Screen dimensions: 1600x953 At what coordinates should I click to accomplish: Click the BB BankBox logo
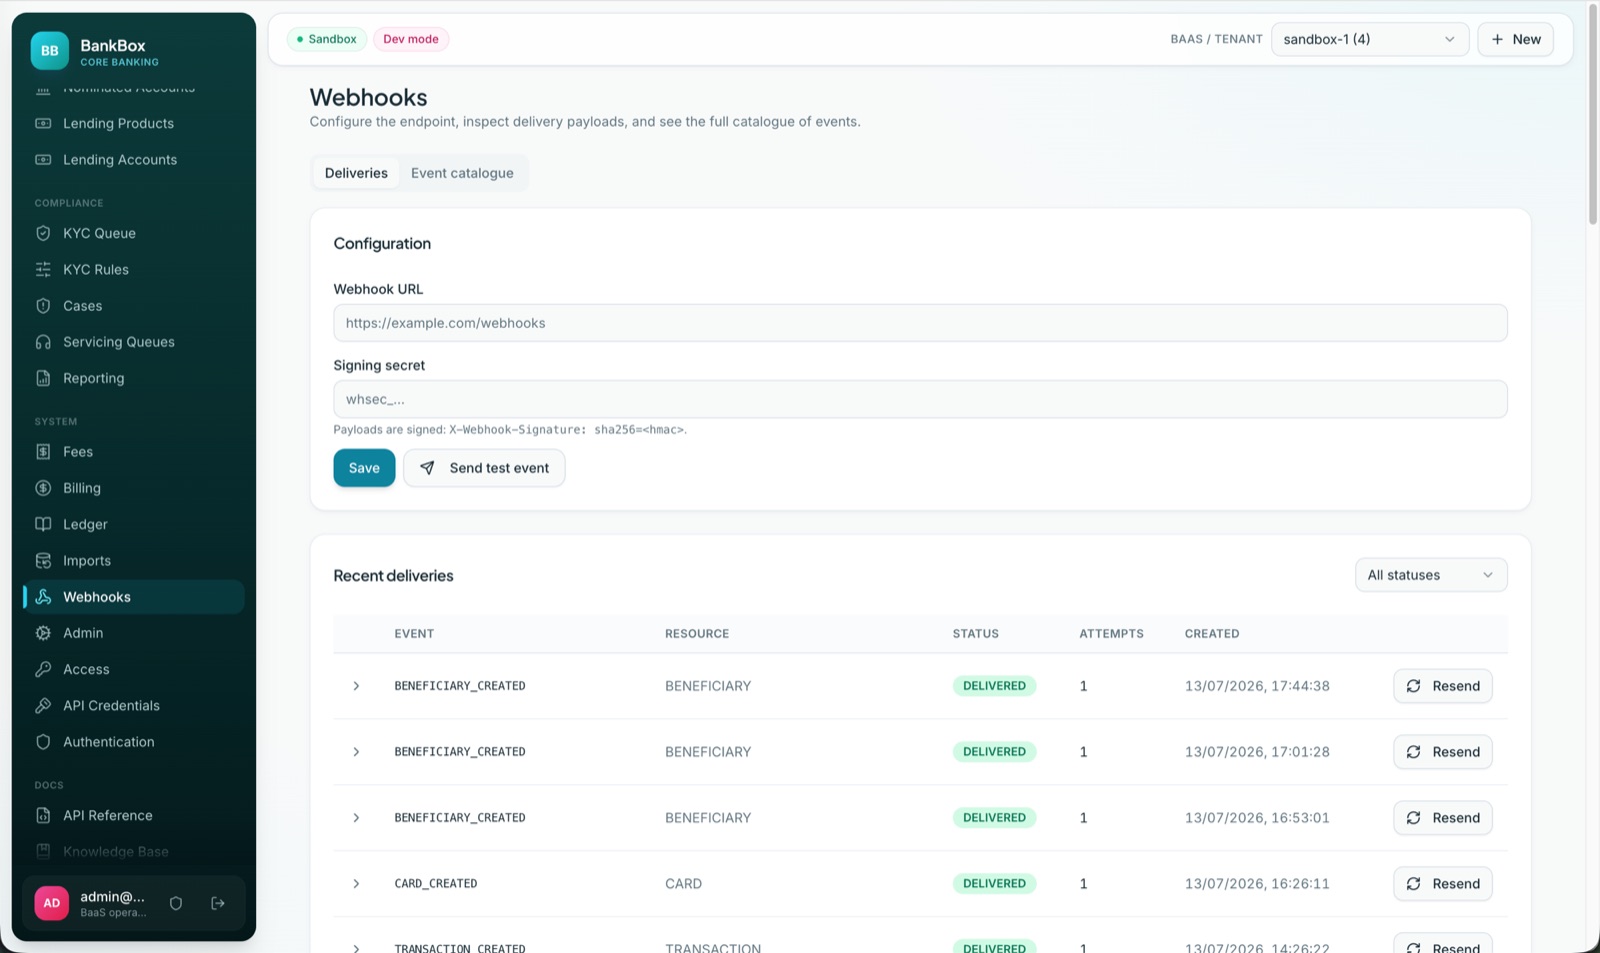pyautogui.click(x=49, y=51)
